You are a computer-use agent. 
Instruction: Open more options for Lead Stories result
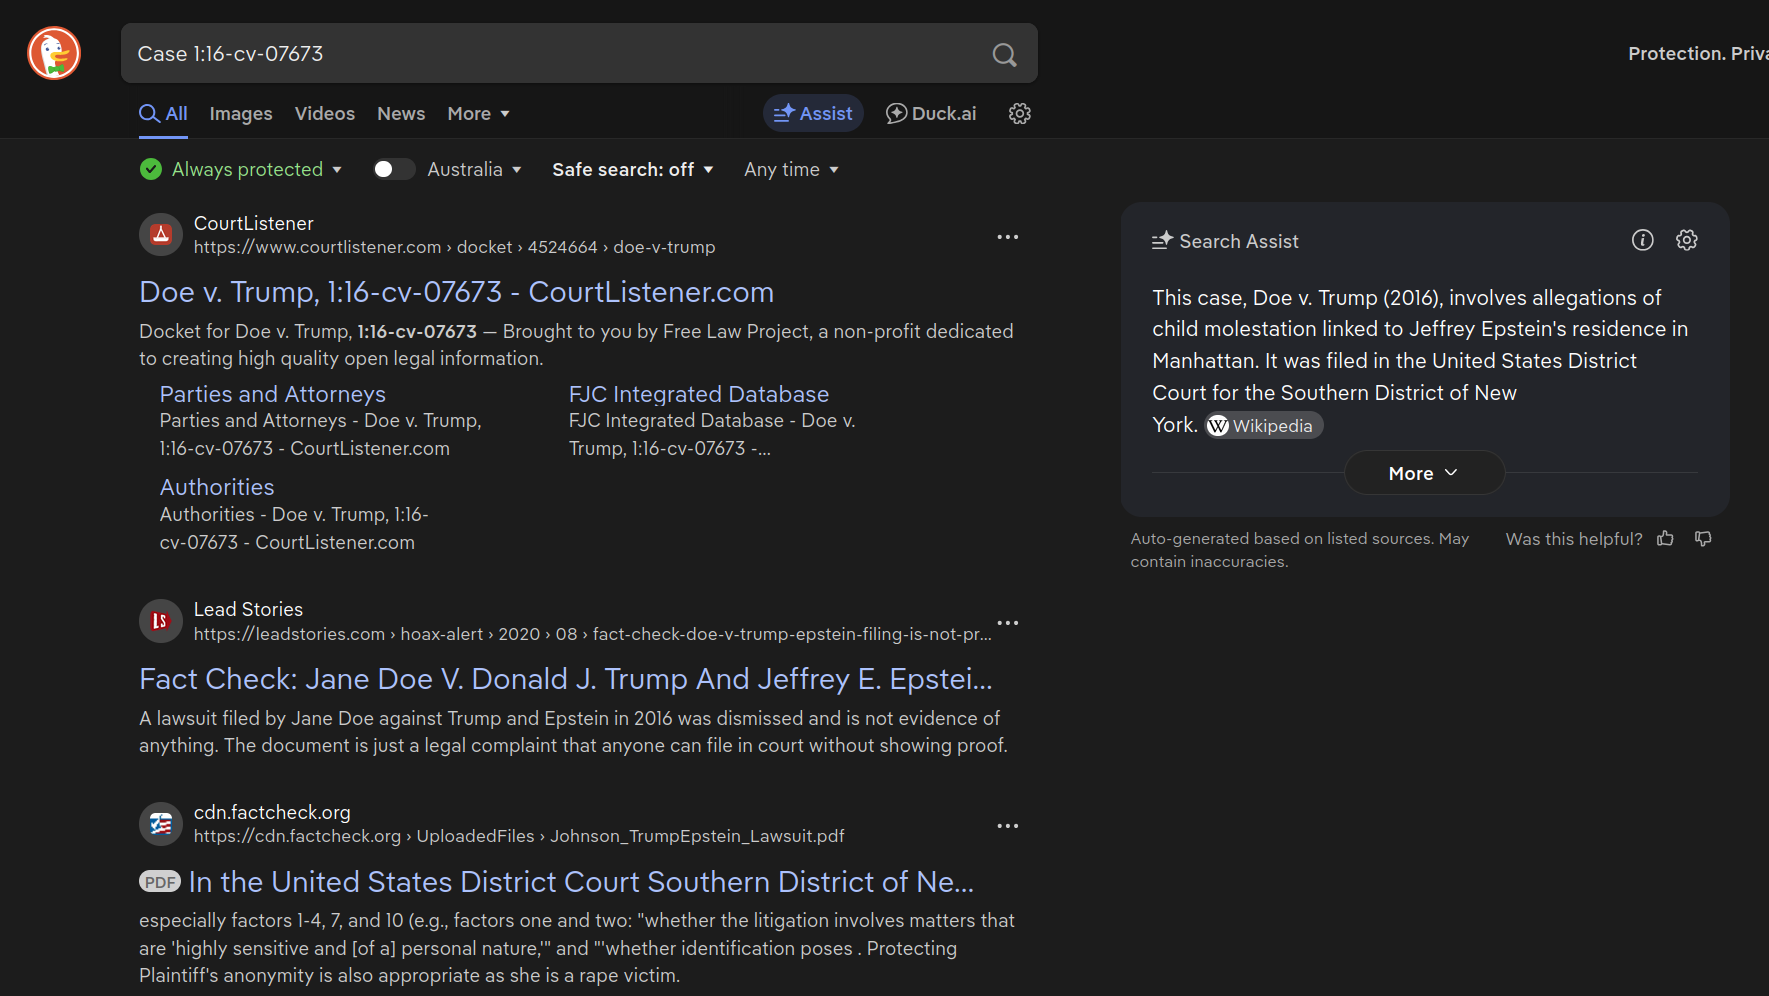click(1007, 623)
